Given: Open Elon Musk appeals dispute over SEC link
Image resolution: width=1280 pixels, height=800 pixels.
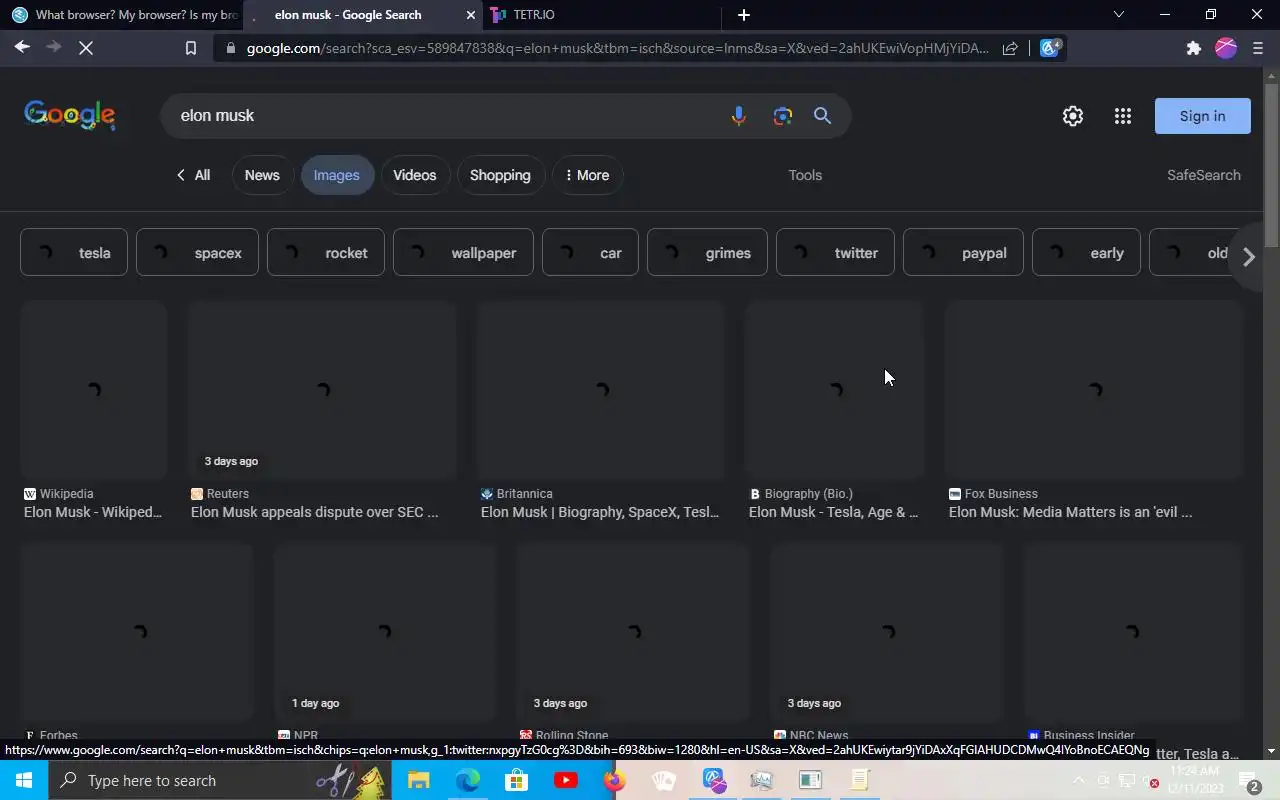Looking at the screenshot, I should (314, 512).
